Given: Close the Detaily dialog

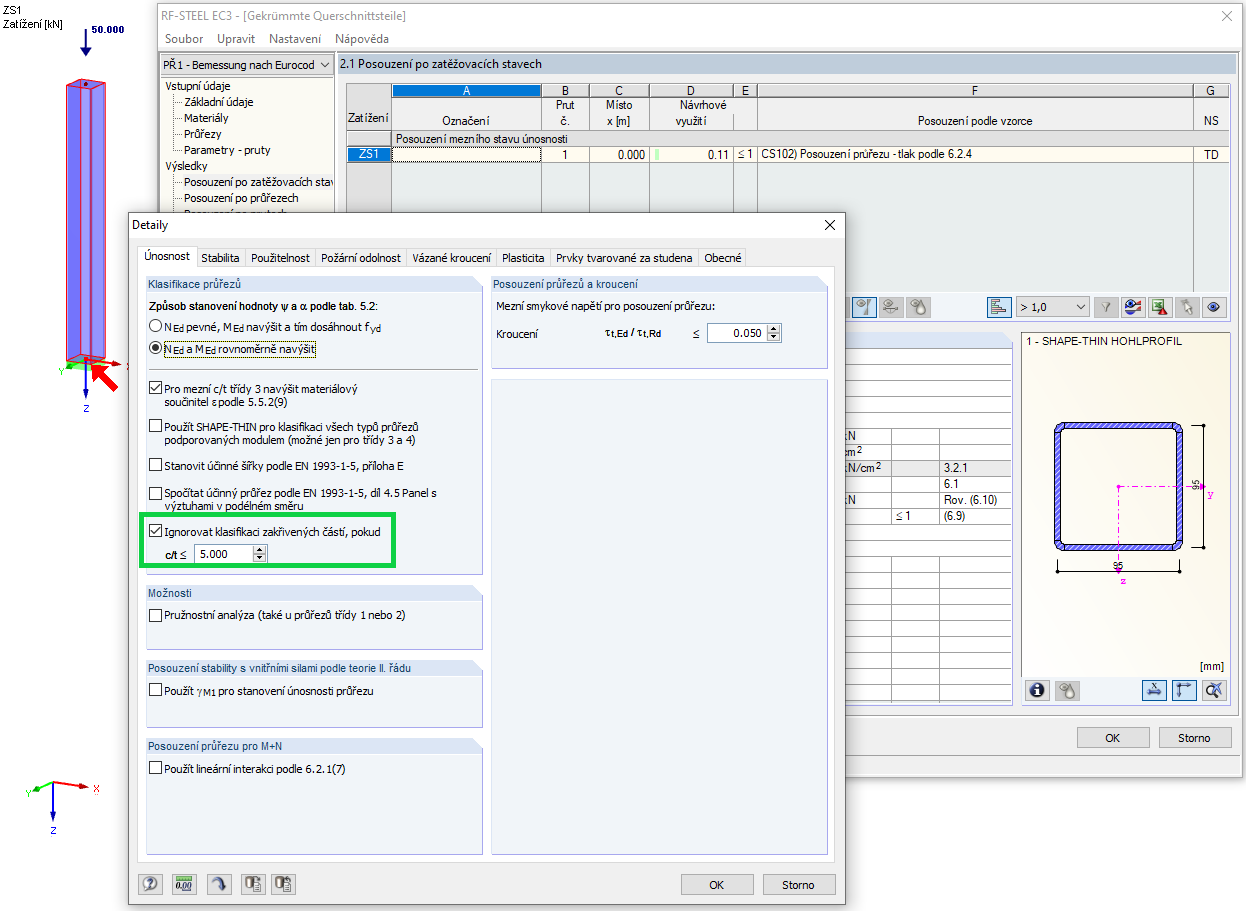Looking at the screenshot, I should (x=829, y=225).
